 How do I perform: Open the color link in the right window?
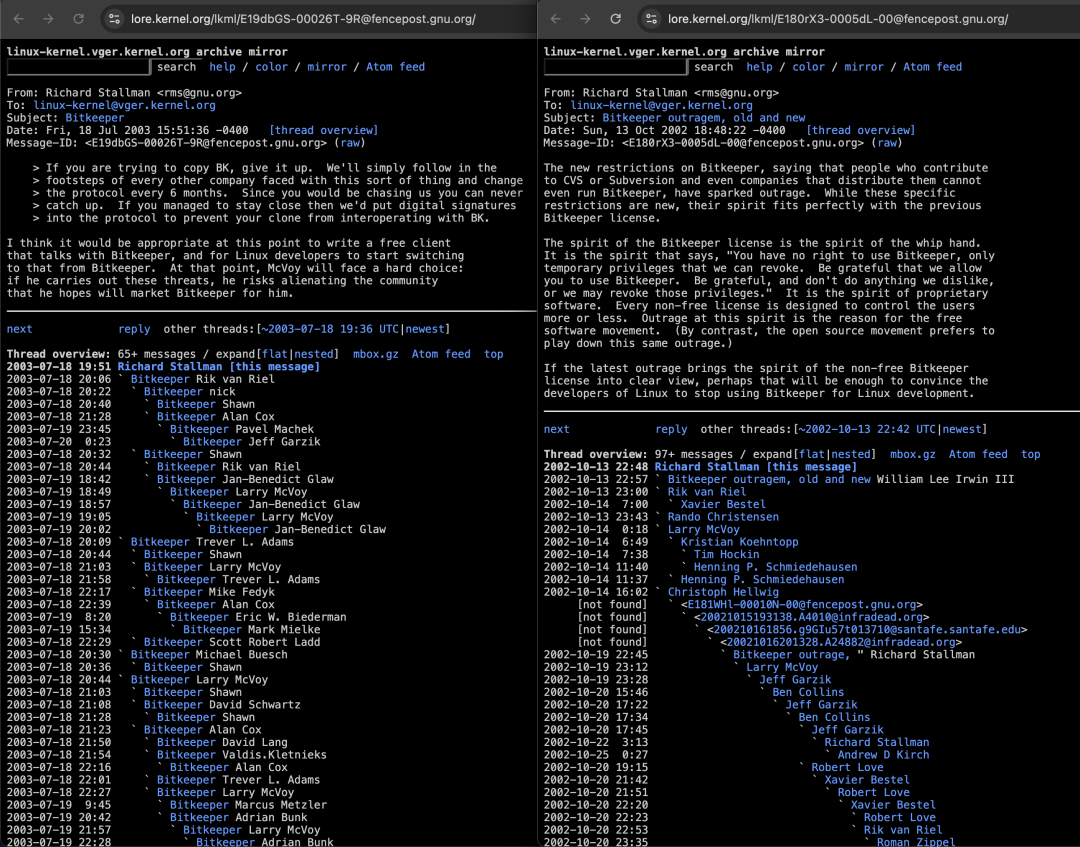809,67
